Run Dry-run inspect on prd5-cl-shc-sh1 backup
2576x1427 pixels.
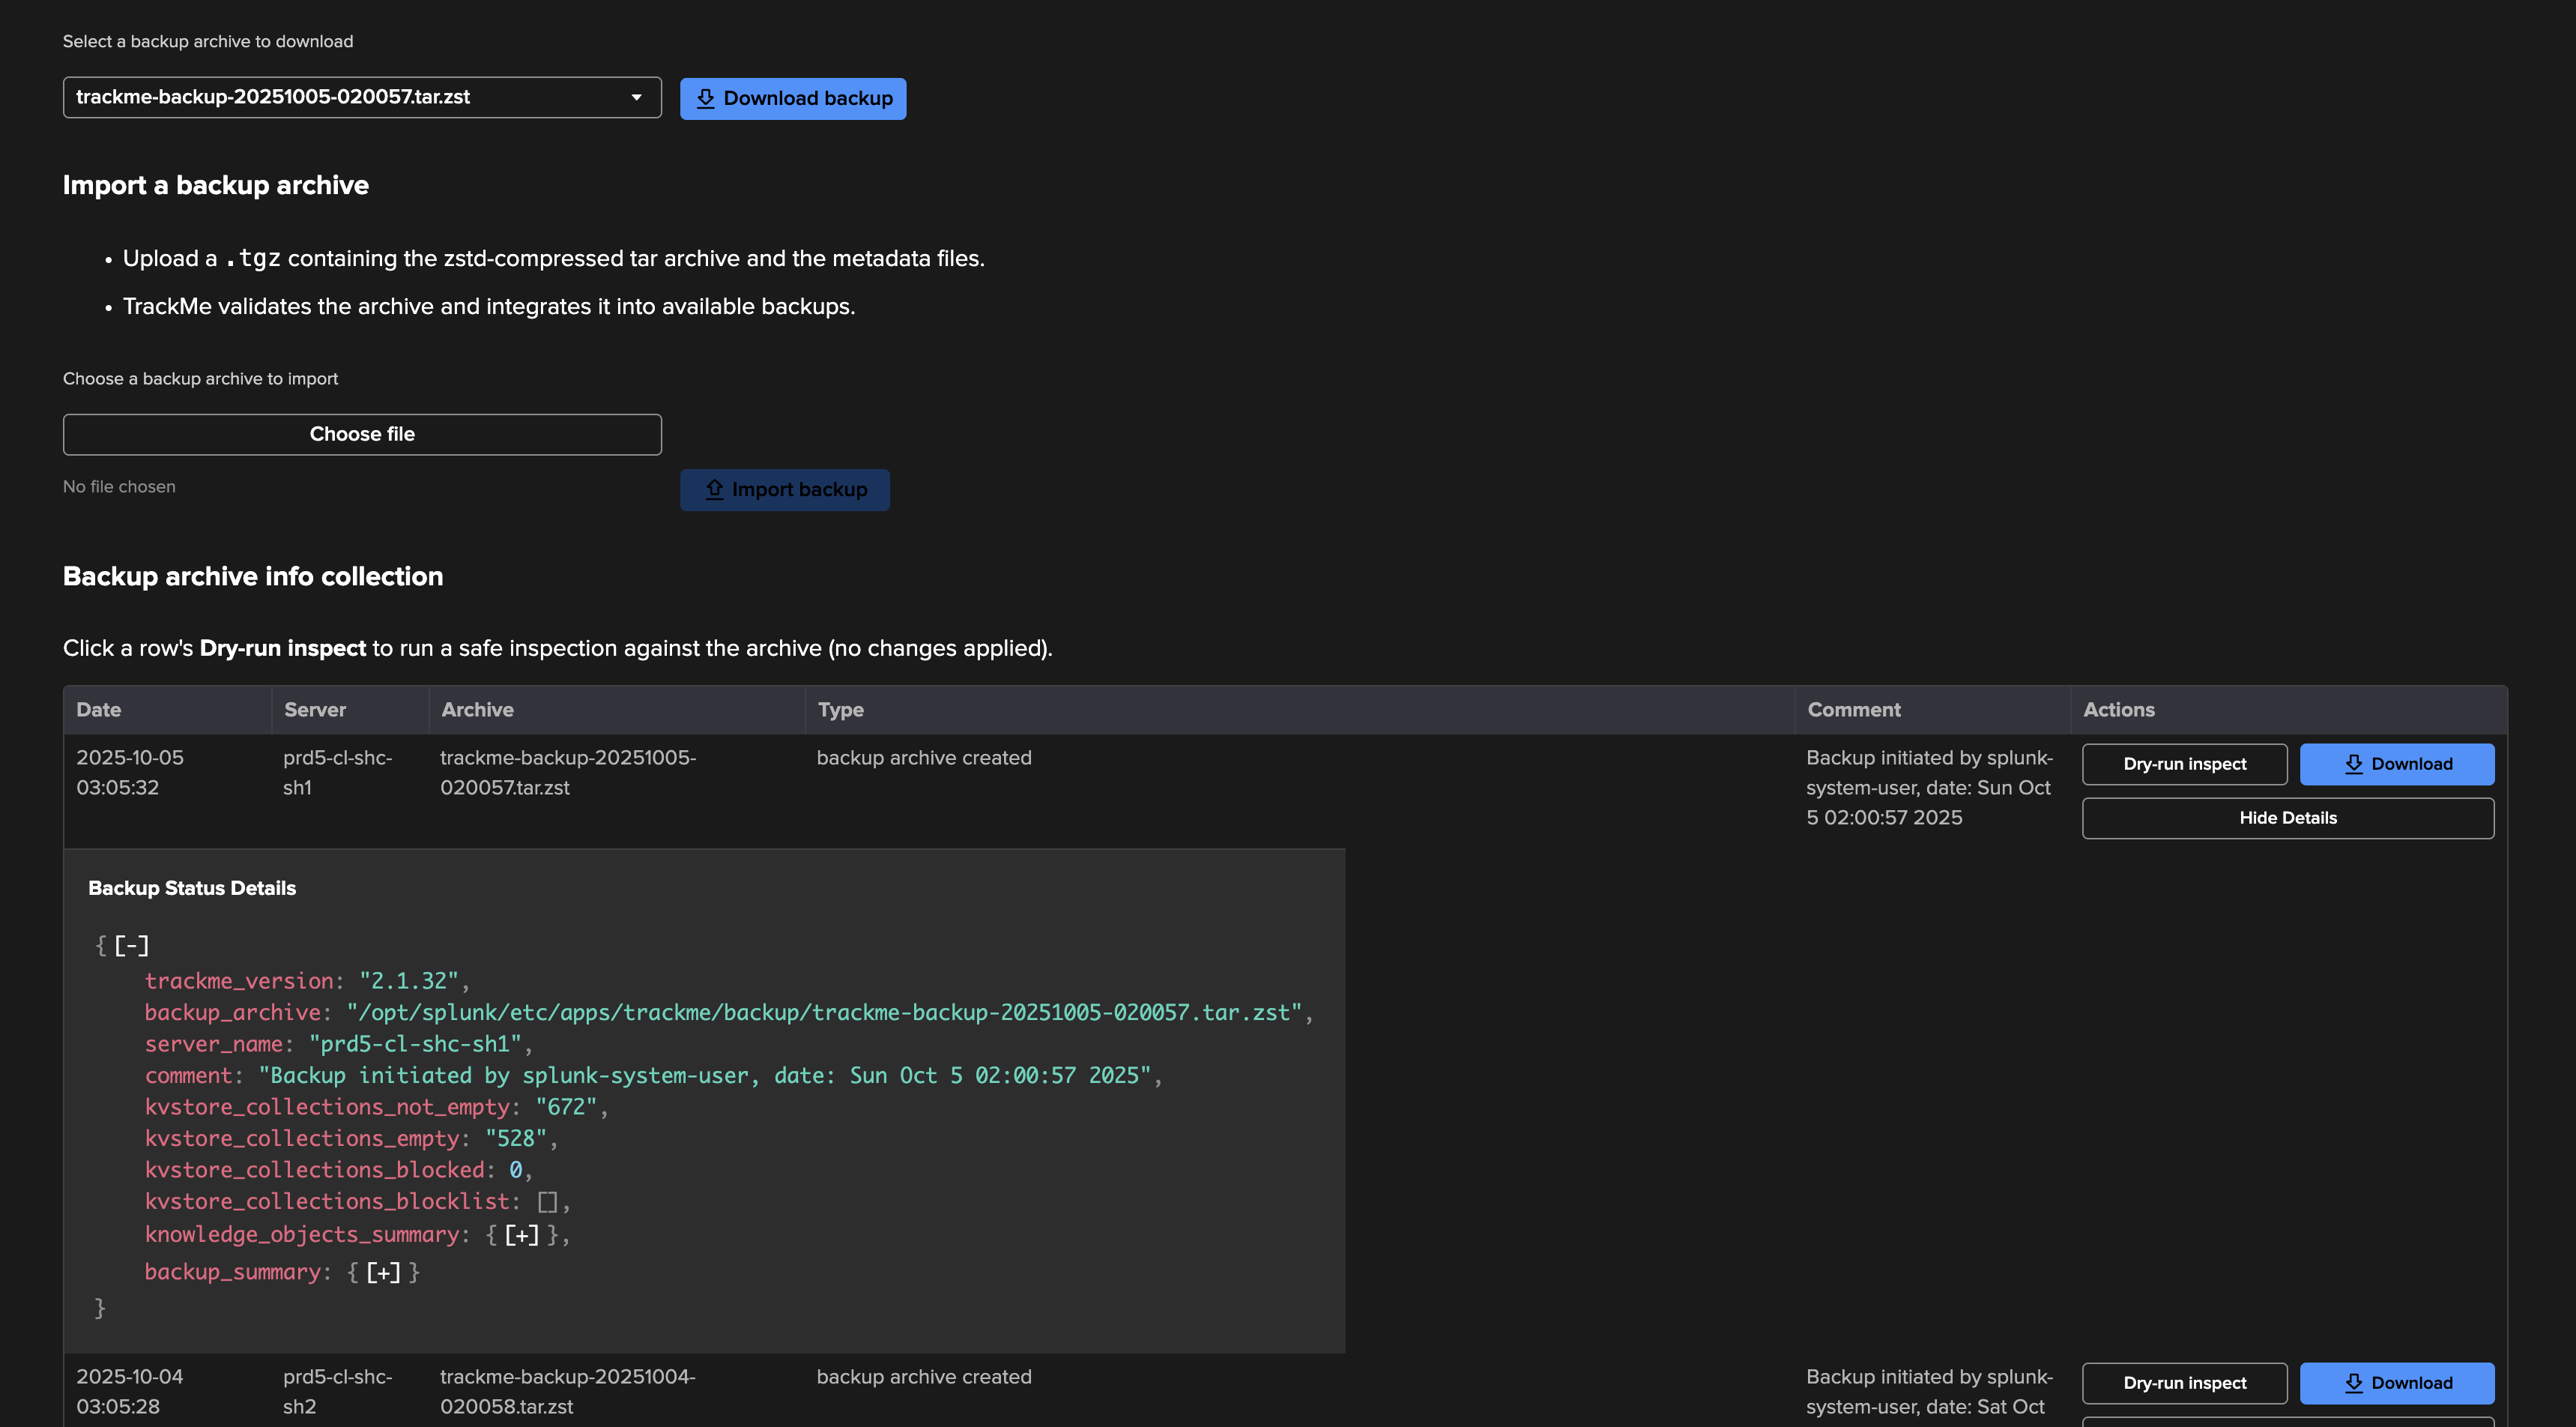[x=2184, y=764]
